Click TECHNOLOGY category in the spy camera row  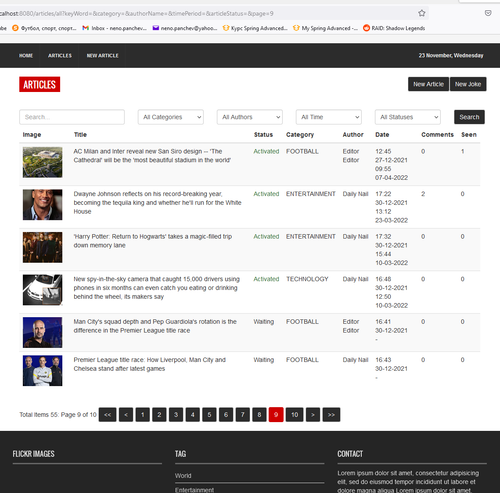307,279
